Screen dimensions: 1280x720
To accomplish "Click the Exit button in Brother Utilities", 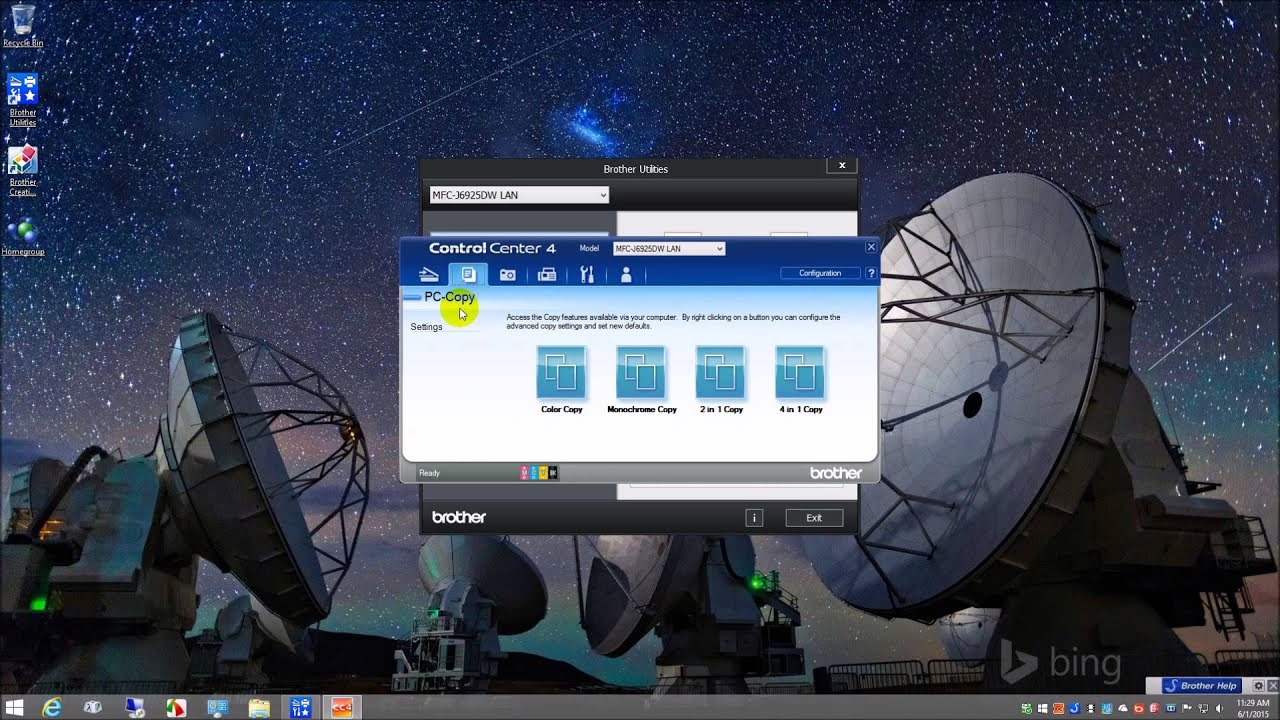I will [x=814, y=518].
